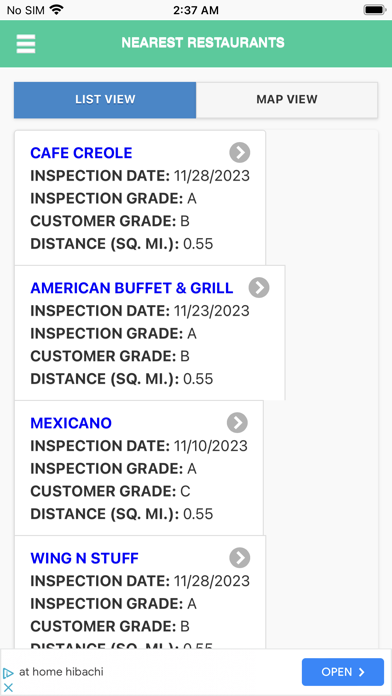Open the hamburger menu
The height and width of the screenshot is (696, 392).
[26, 44]
